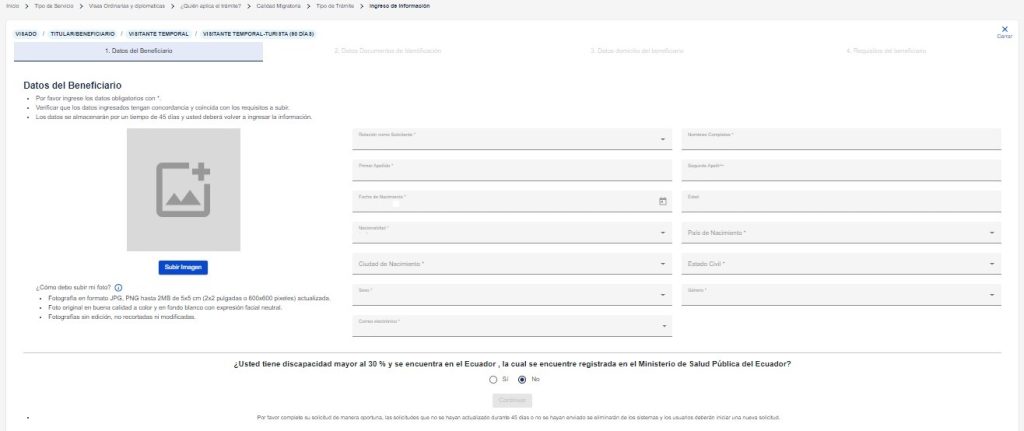This screenshot has width=1024, height=431.
Task: Open the Nacionalidad dropdown arrow
Action: [662, 233]
